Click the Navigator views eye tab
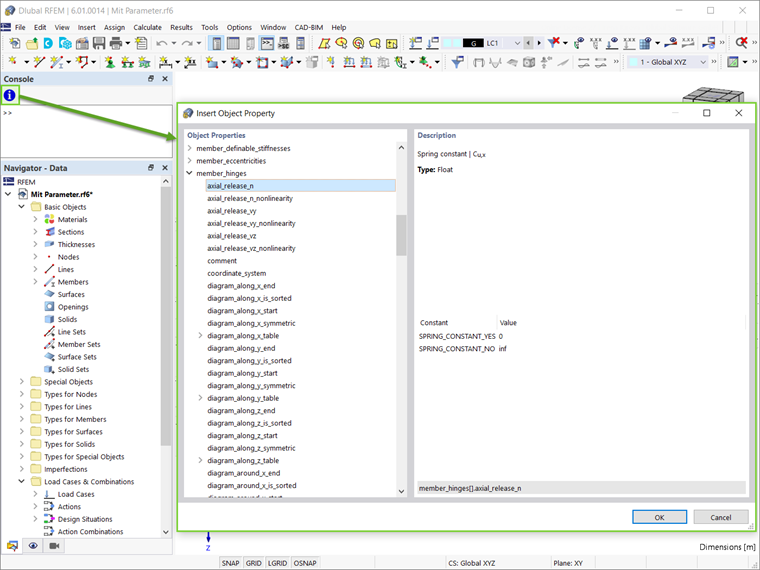 pos(33,546)
